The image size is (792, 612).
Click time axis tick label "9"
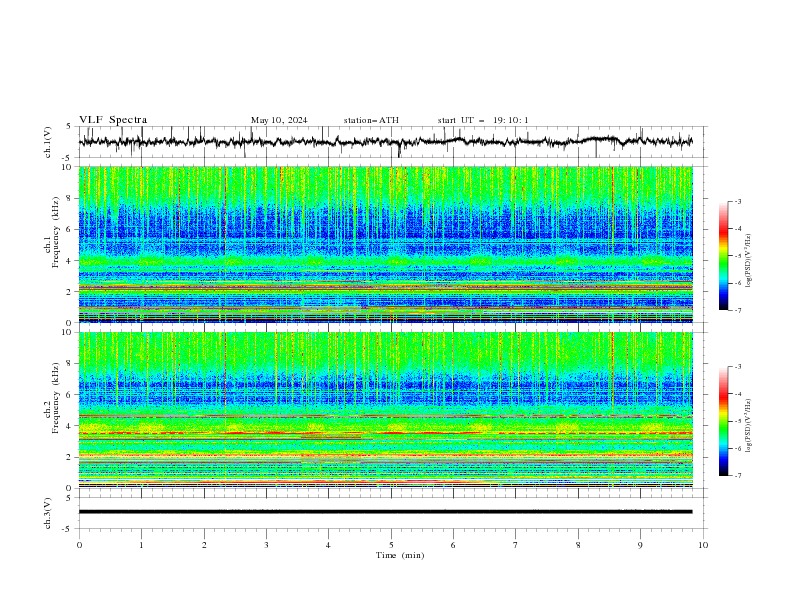point(640,545)
